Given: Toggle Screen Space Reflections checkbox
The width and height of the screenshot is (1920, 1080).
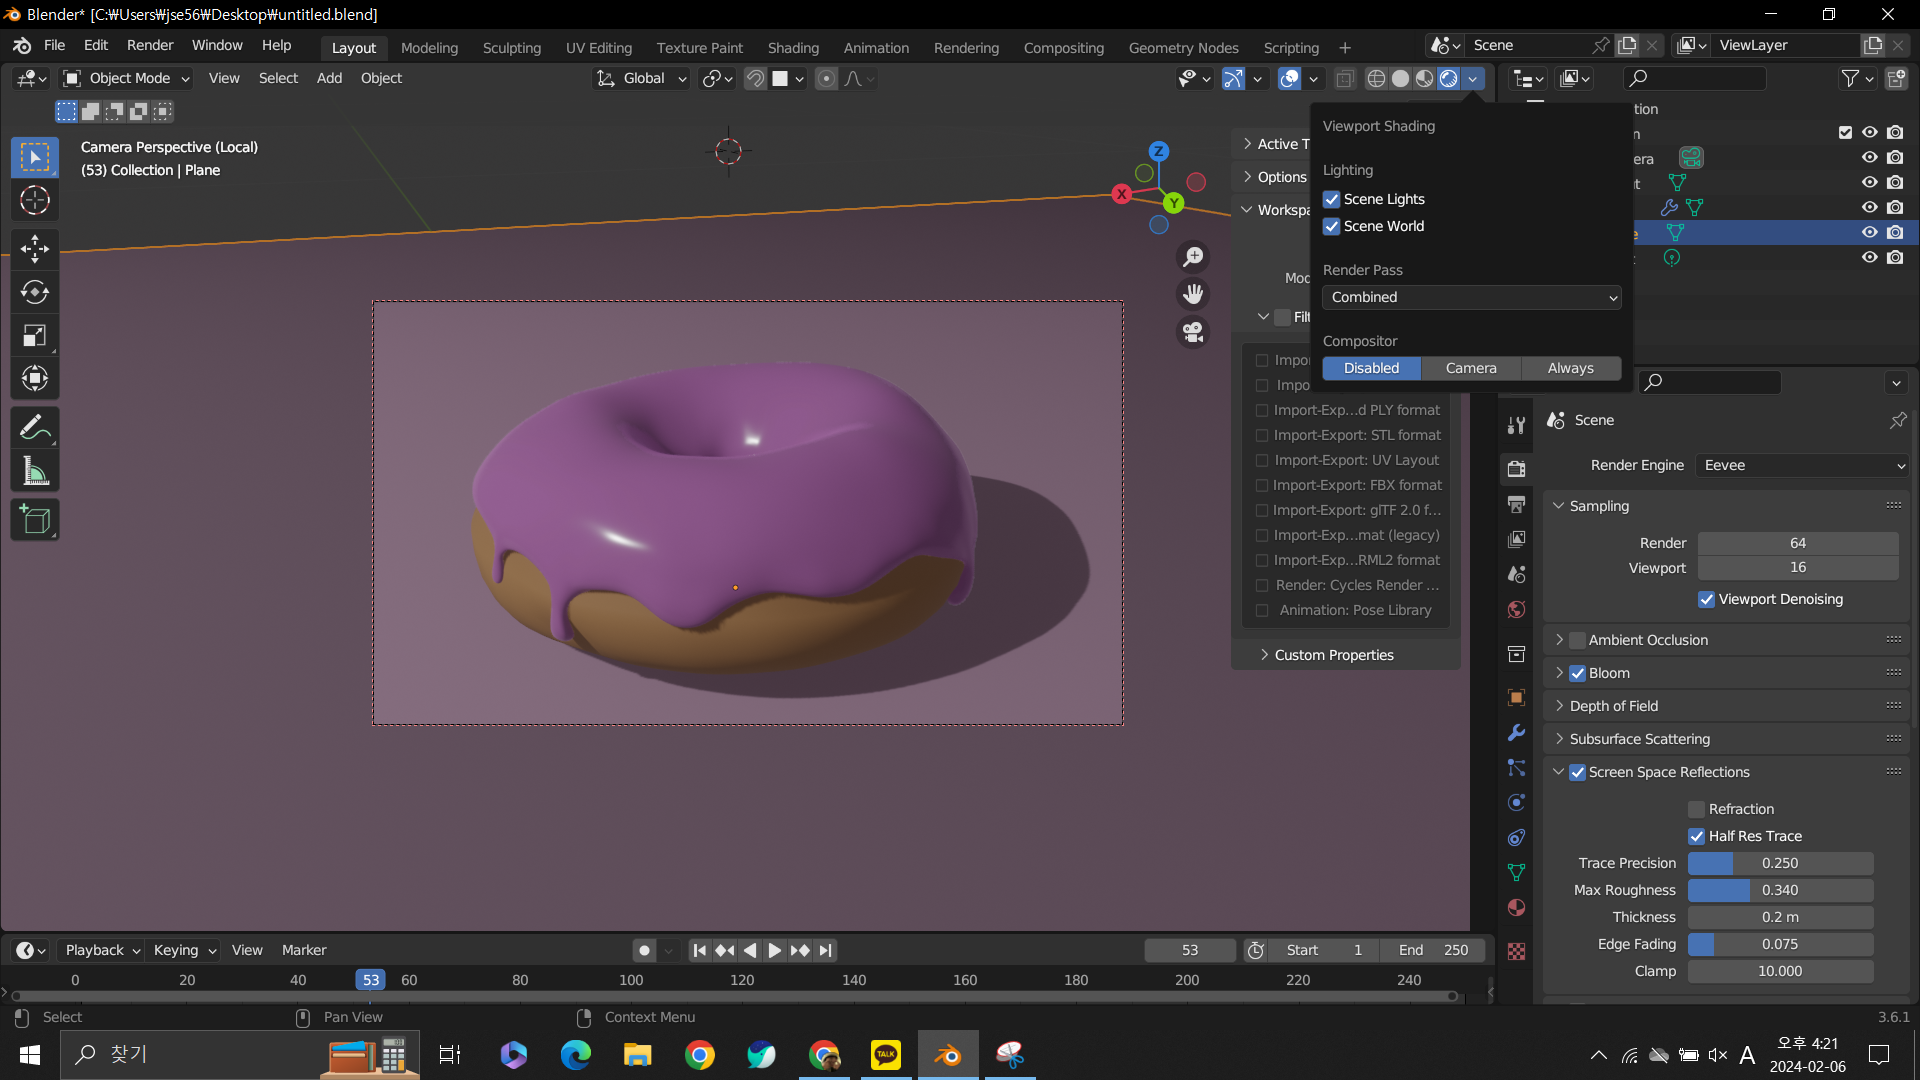Looking at the screenshot, I should [x=1577, y=772].
